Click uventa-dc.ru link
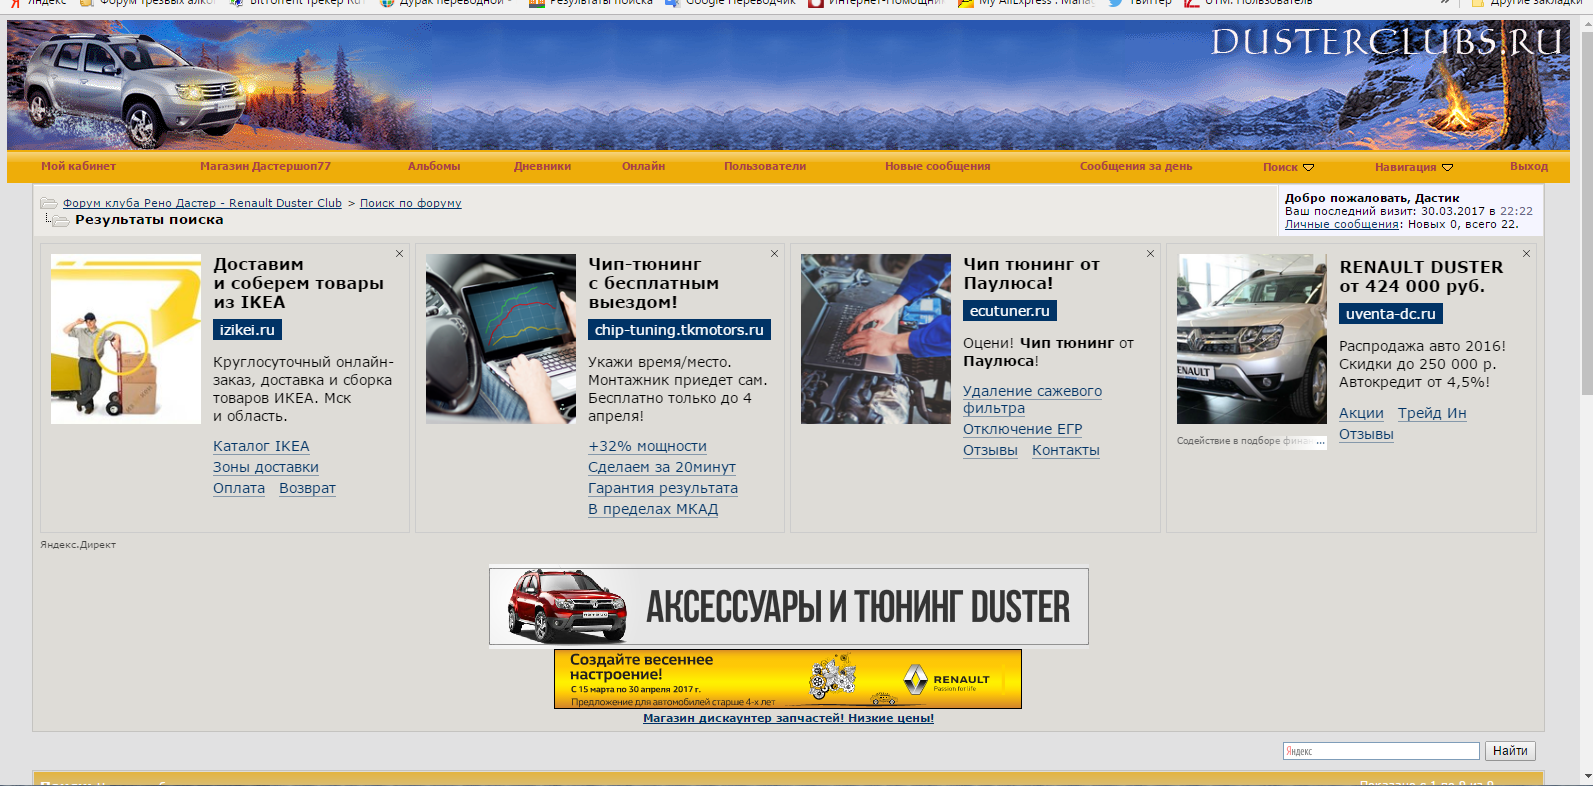This screenshot has width=1593, height=786. [1391, 314]
